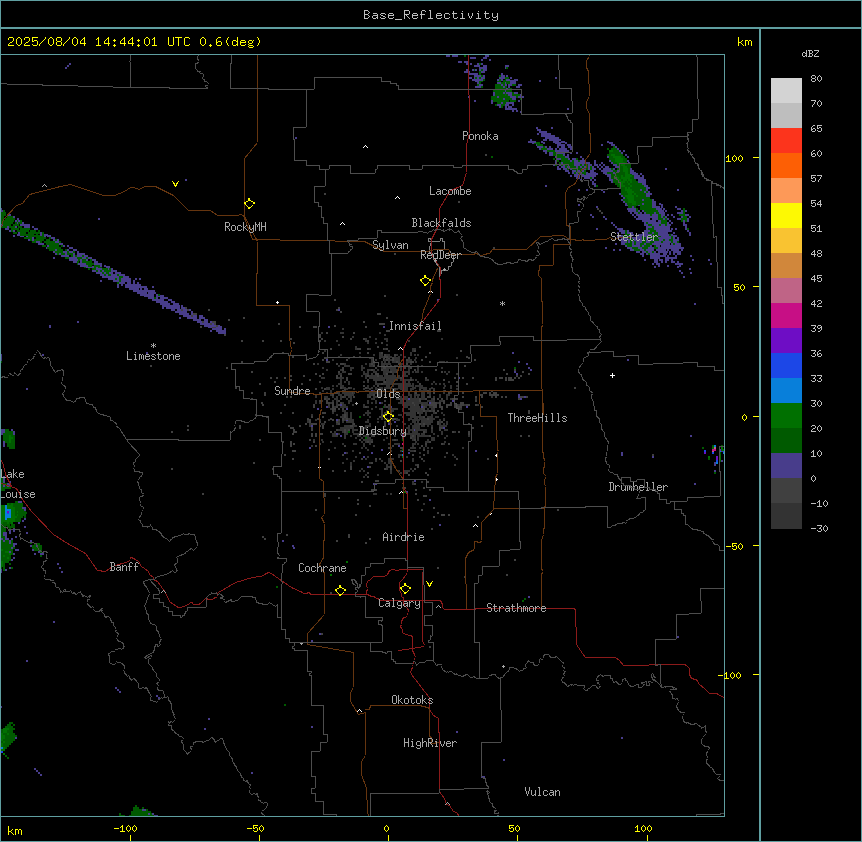Click the Sundre city label
Image resolution: width=862 pixels, height=842 pixels.
[292, 391]
